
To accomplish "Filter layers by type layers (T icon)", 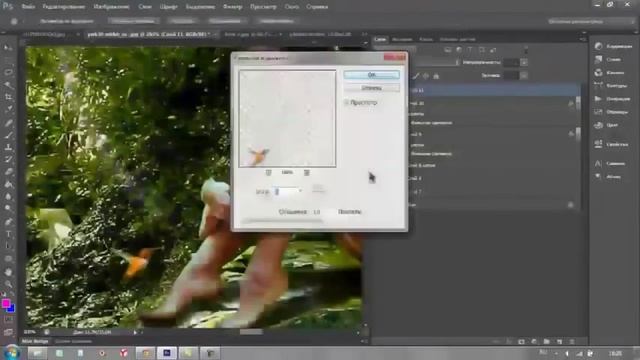I will point(470,50).
